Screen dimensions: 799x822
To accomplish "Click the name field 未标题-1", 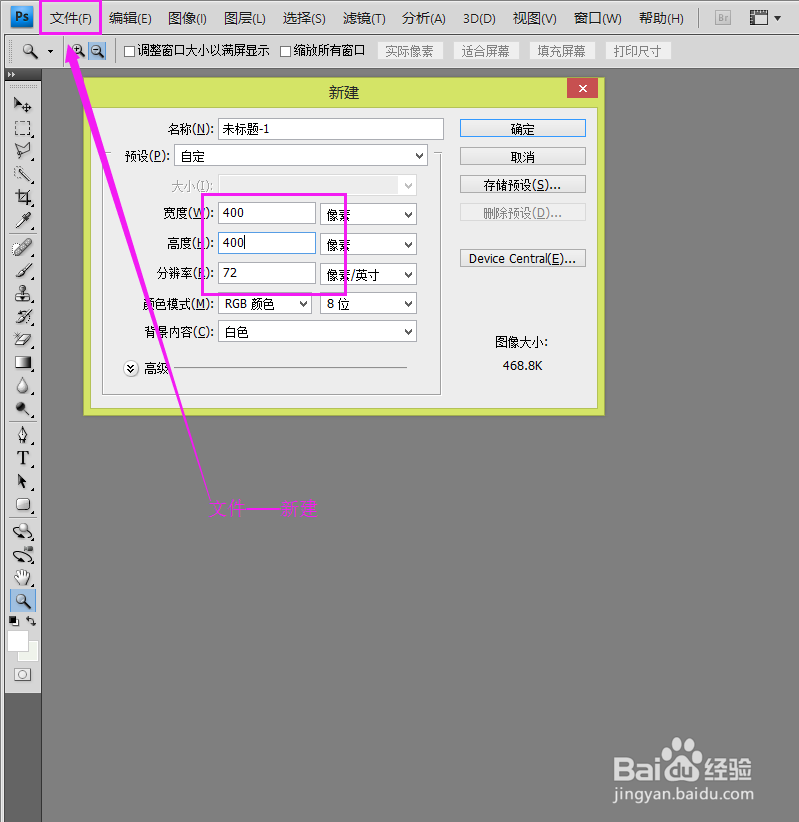I will pos(331,129).
